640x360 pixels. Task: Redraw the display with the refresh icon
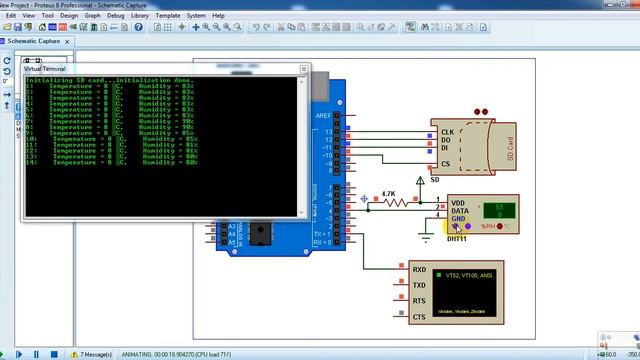157,27
